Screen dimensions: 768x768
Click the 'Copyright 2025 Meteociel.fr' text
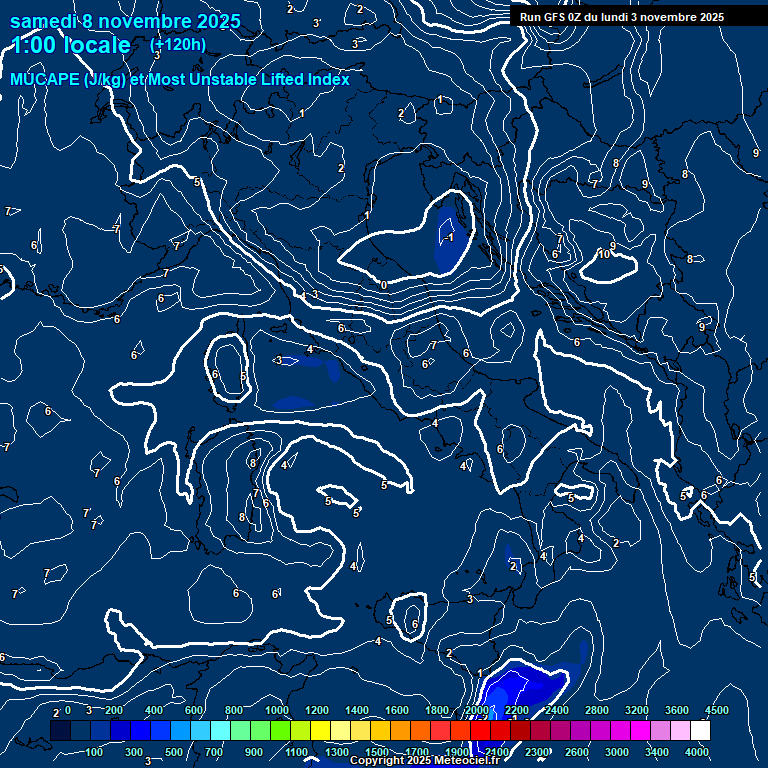425,760
